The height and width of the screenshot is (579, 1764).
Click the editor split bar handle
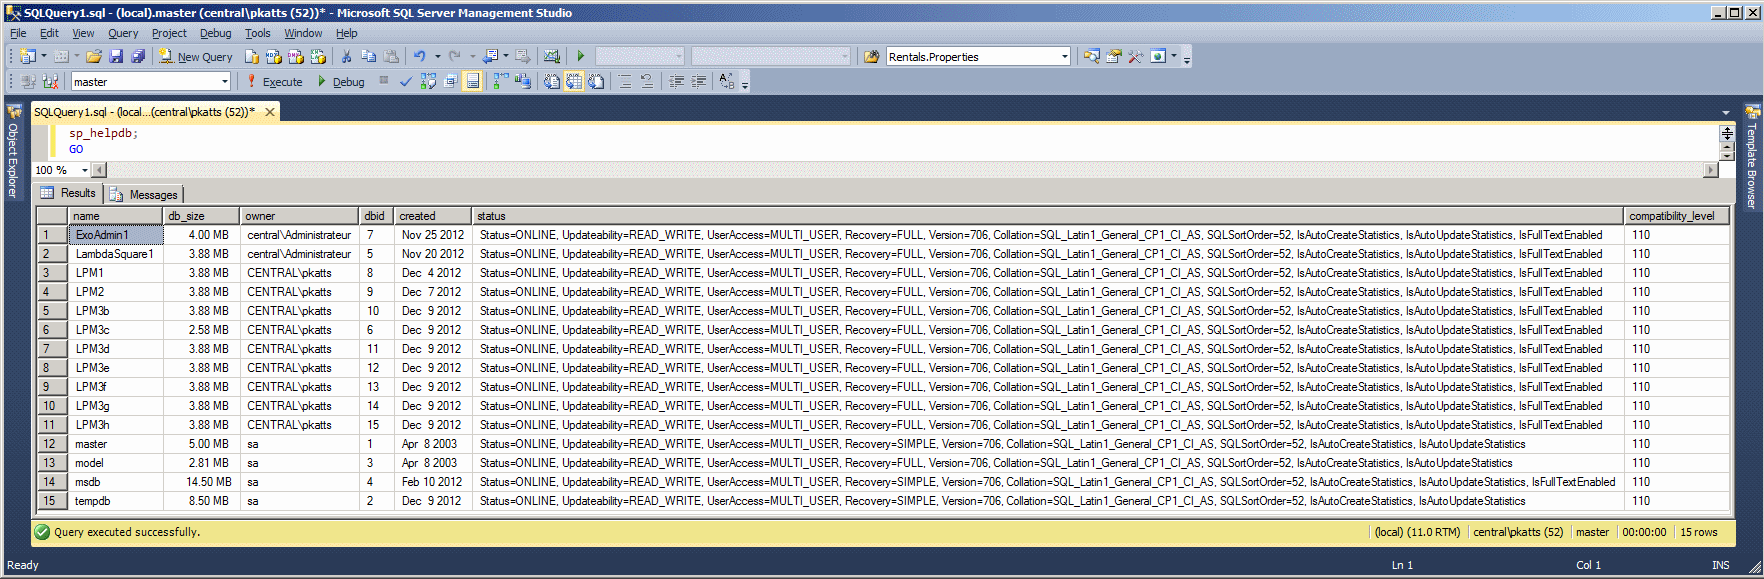coord(1727,132)
